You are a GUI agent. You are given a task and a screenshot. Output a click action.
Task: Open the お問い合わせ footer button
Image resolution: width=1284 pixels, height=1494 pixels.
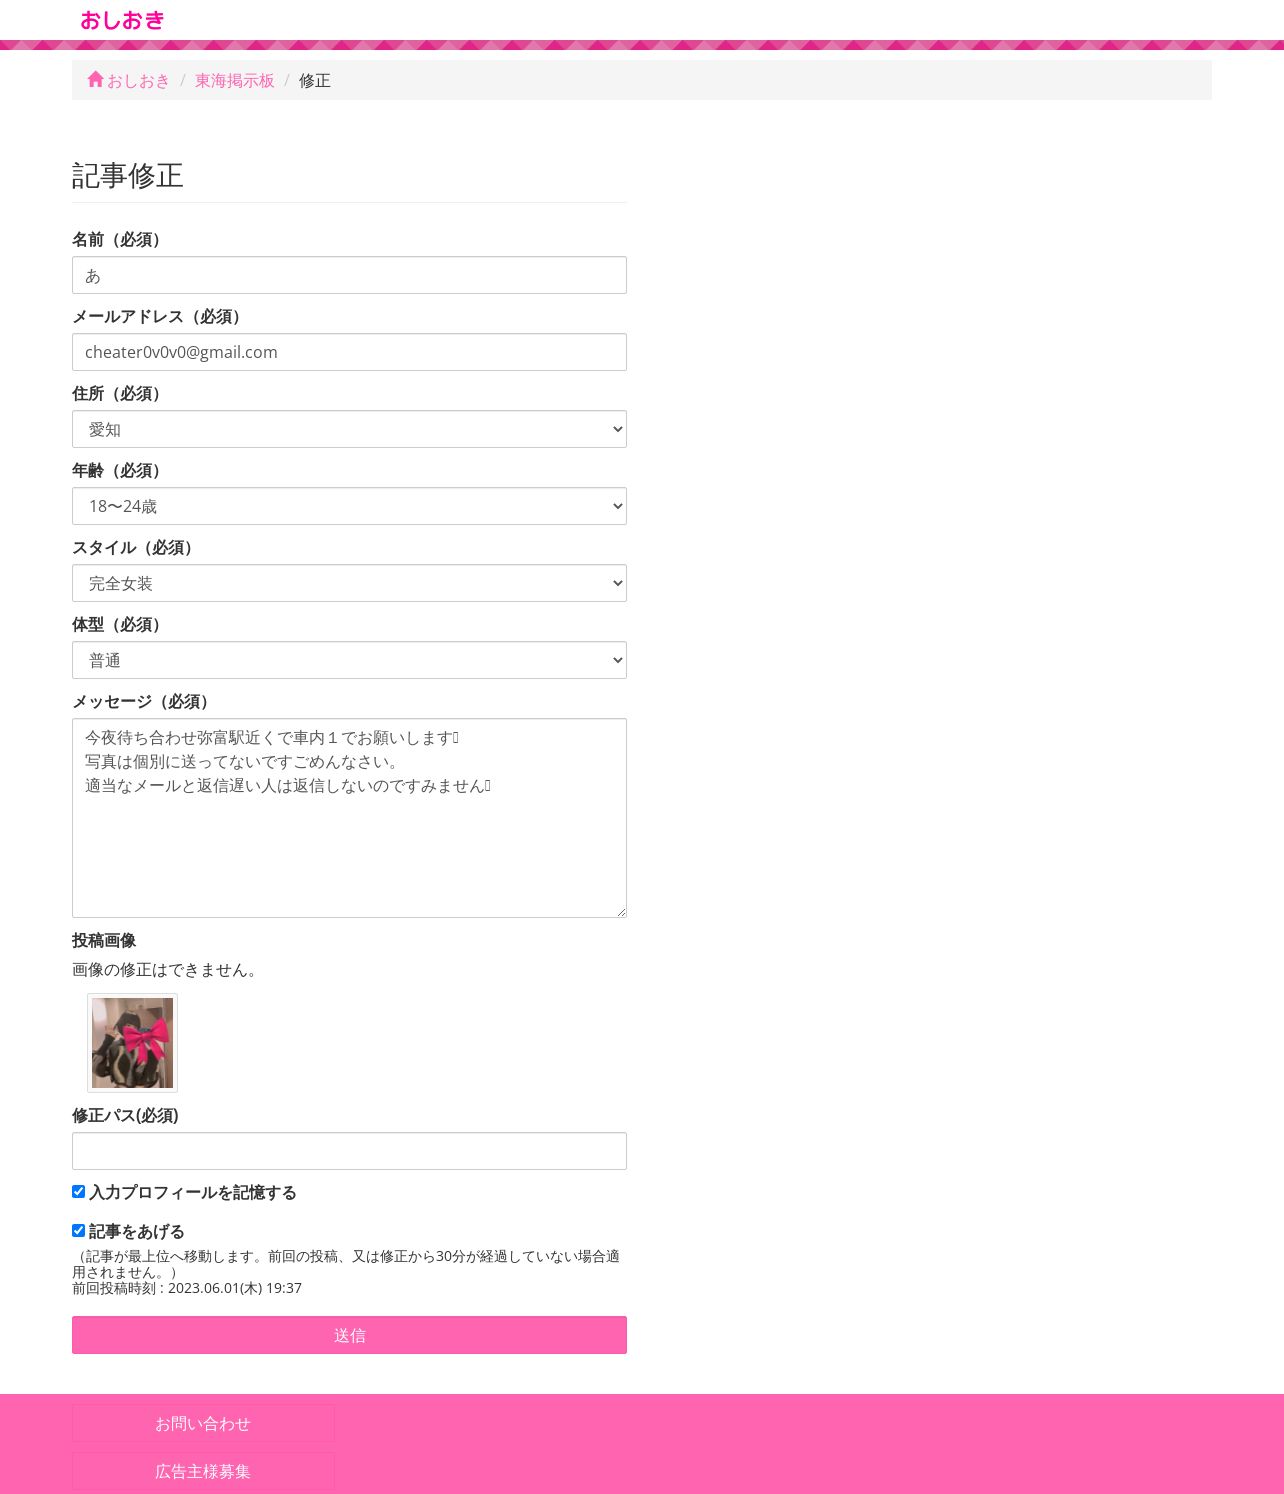203,1423
